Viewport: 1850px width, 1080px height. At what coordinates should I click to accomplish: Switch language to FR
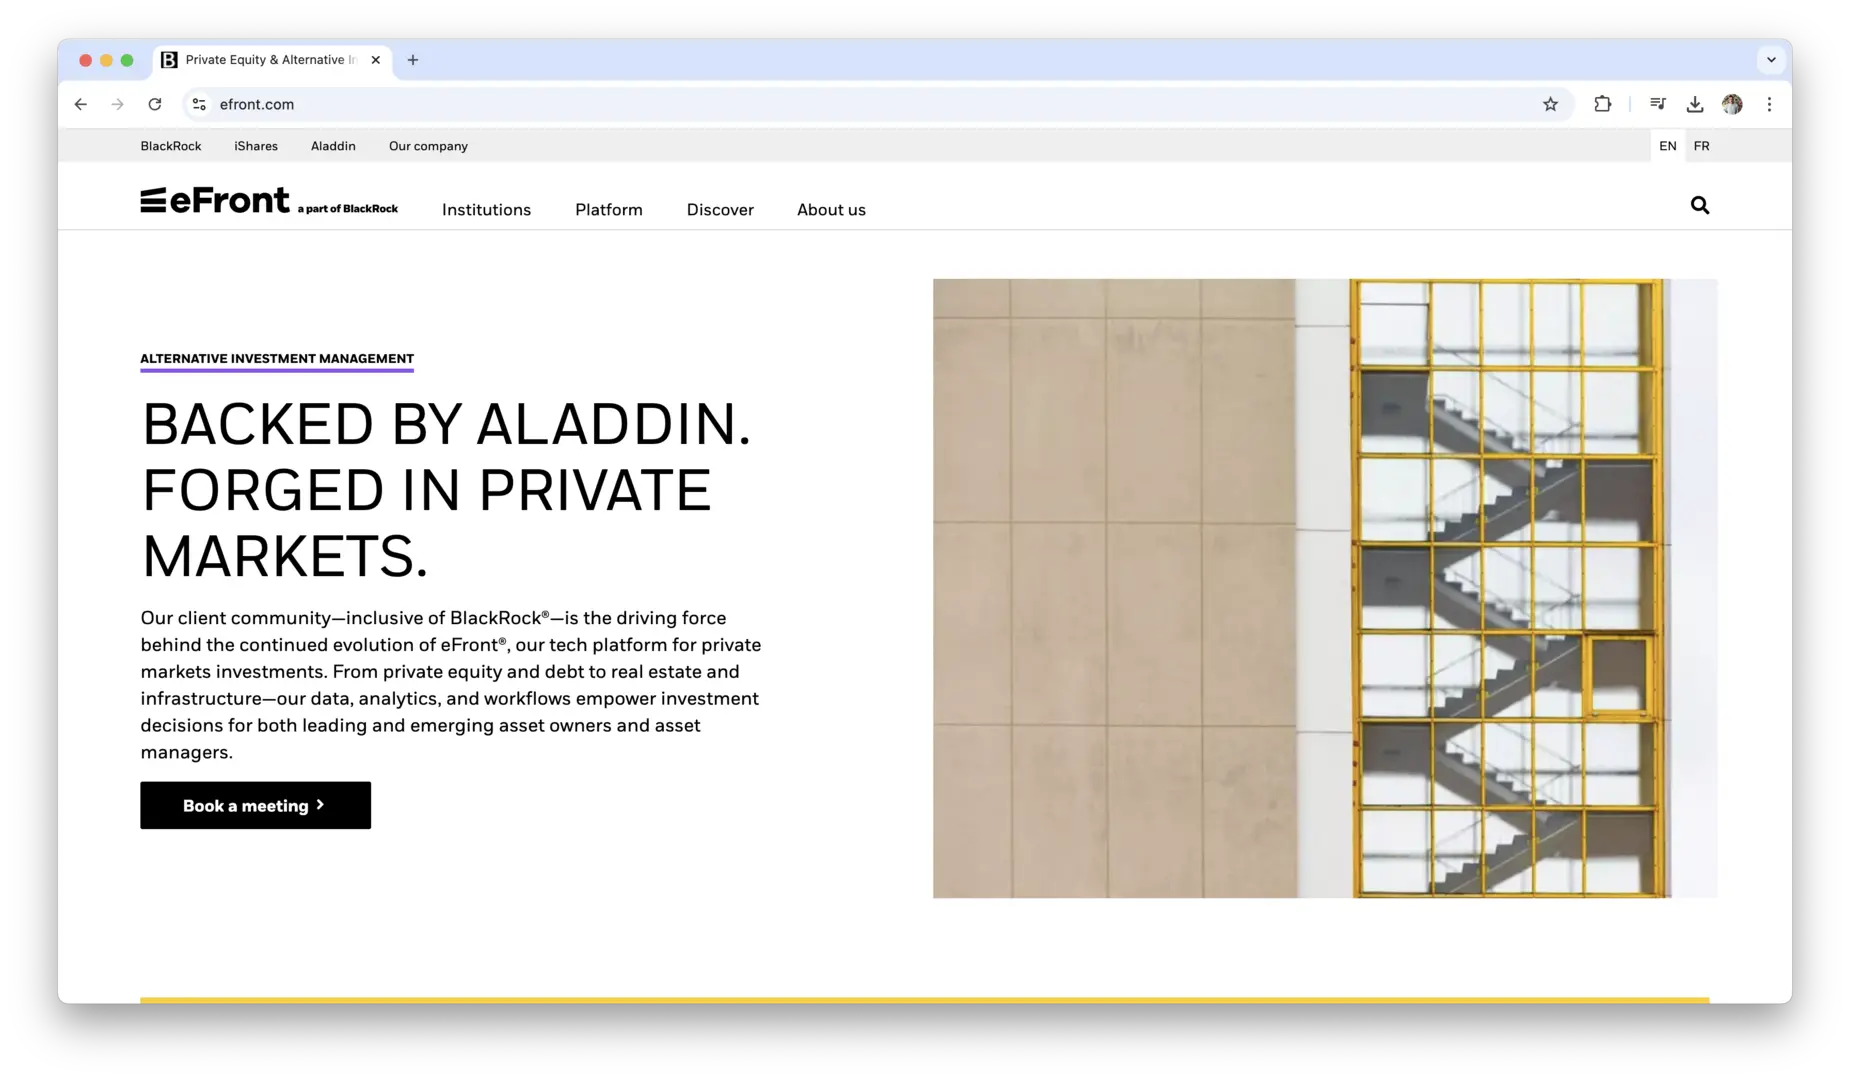(x=1701, y=146)
